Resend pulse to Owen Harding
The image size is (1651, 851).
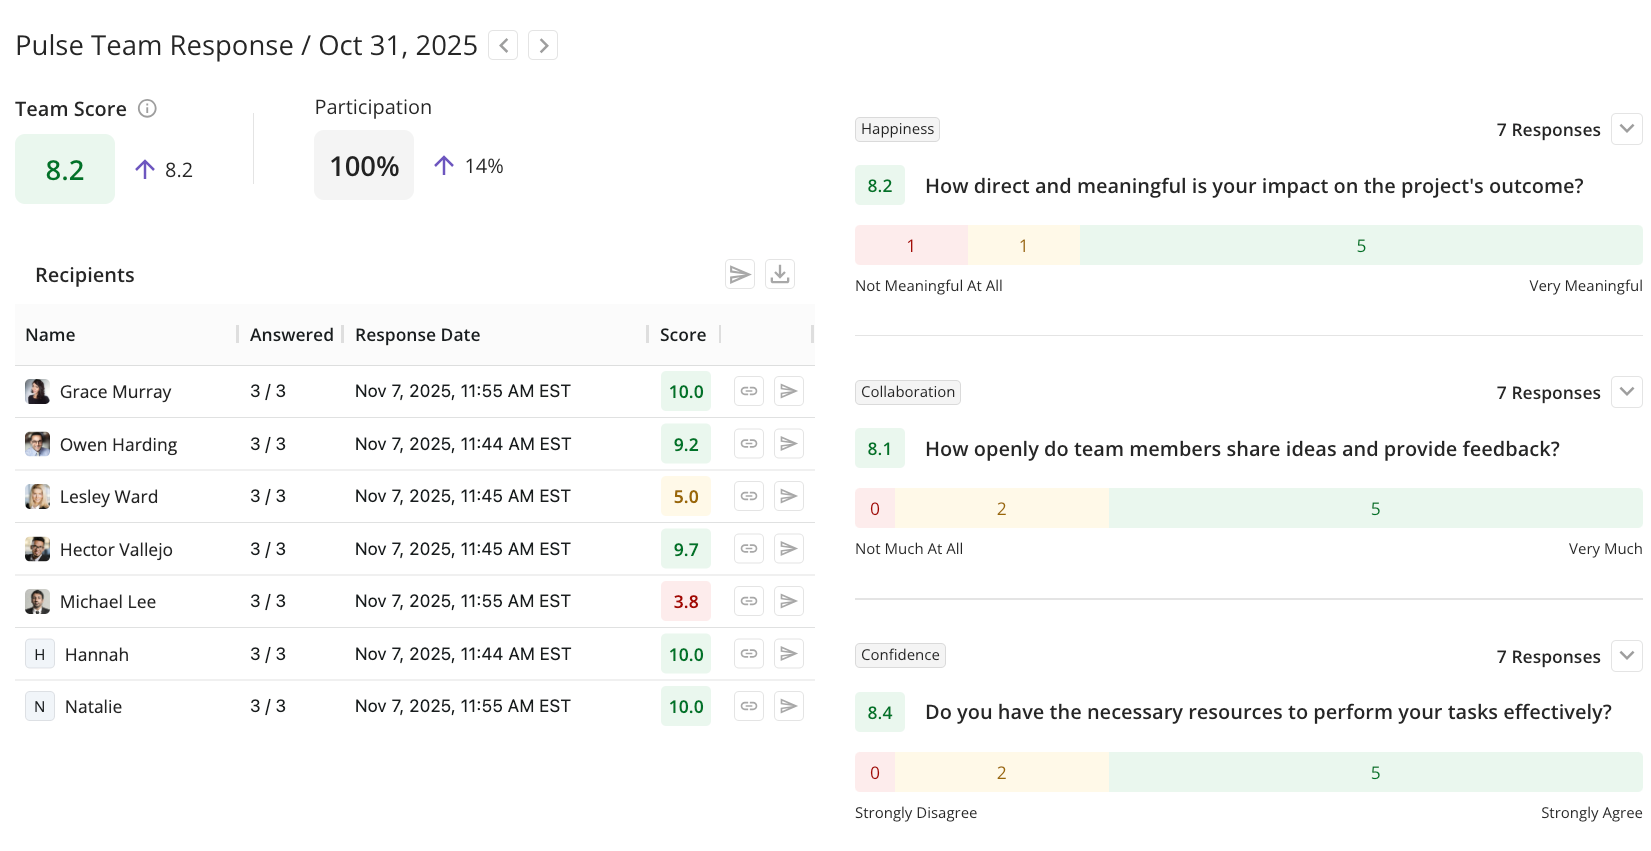coord(789,444)
